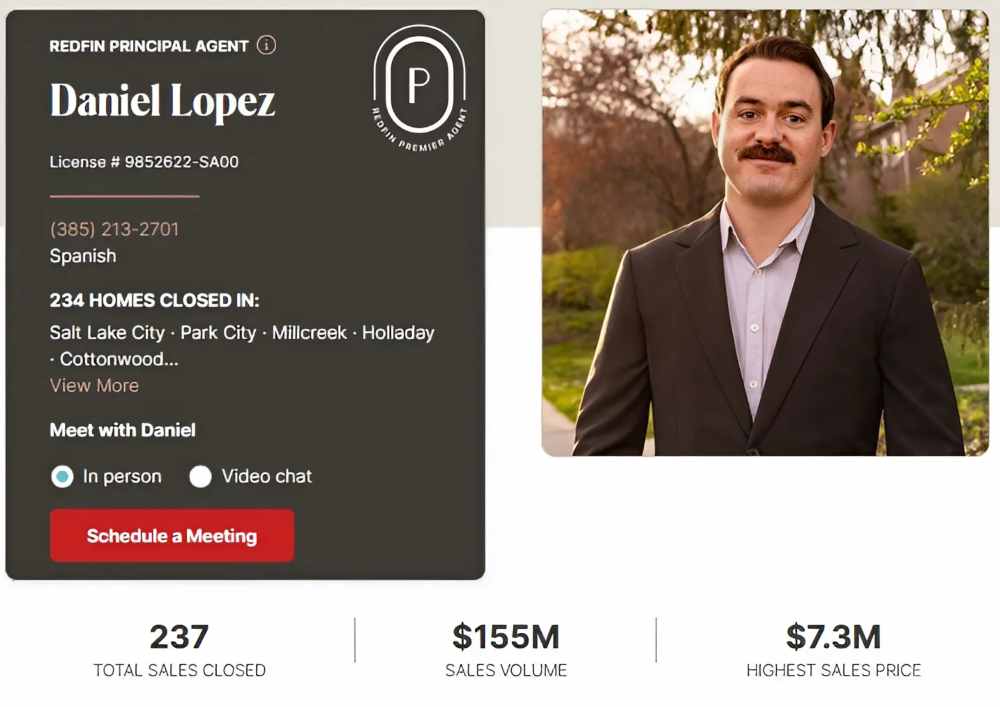Screen dimensions: 1000x707
Task: Choose Video chat meeting option
Action: click(201, 477)
